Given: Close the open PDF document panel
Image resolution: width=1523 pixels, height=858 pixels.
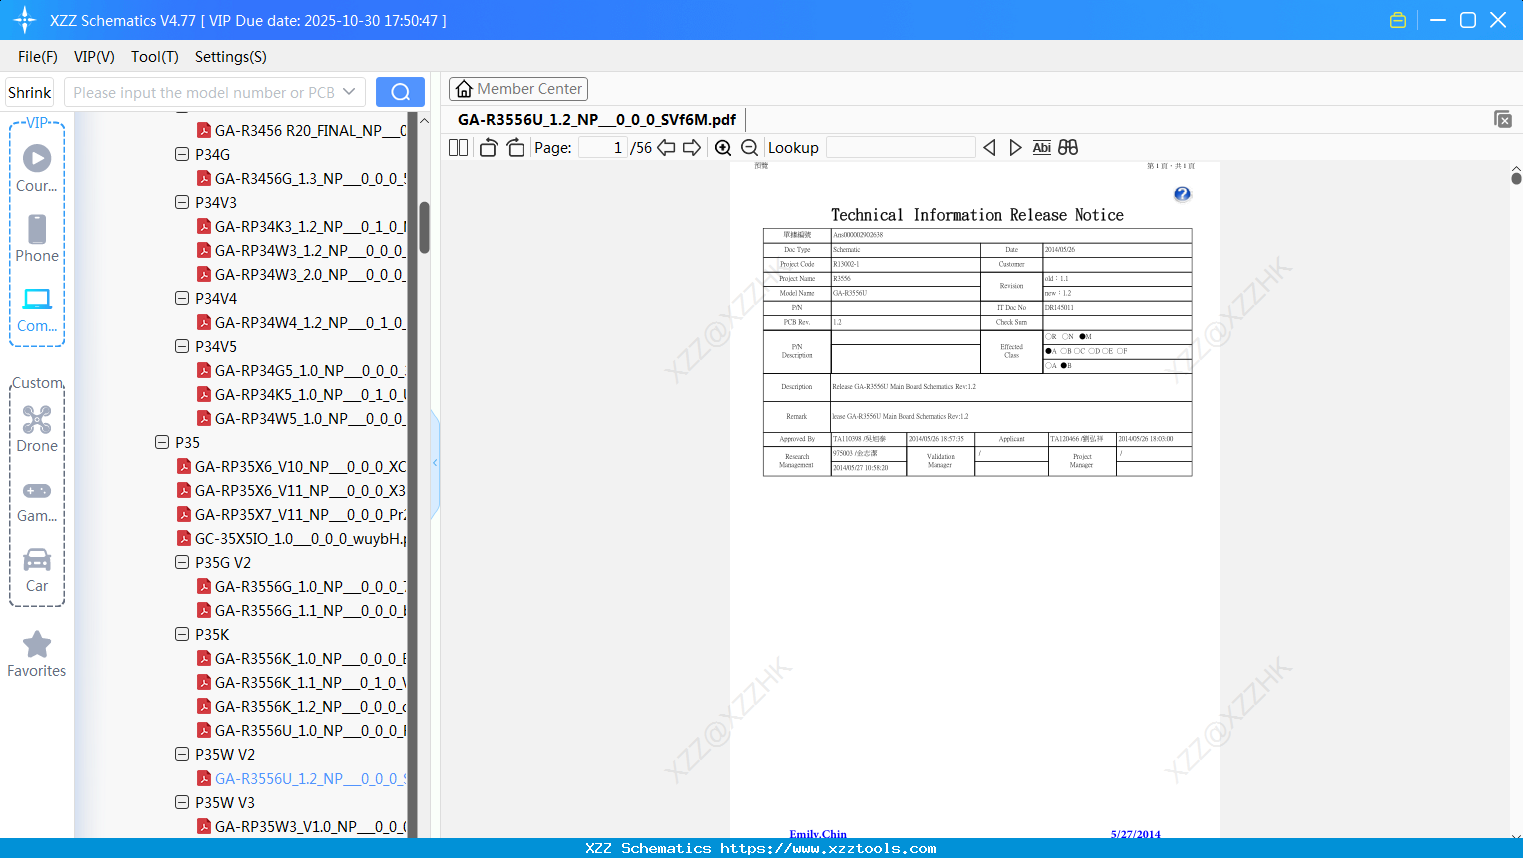Looking at the screenshot, I should tap(1502, 119).
